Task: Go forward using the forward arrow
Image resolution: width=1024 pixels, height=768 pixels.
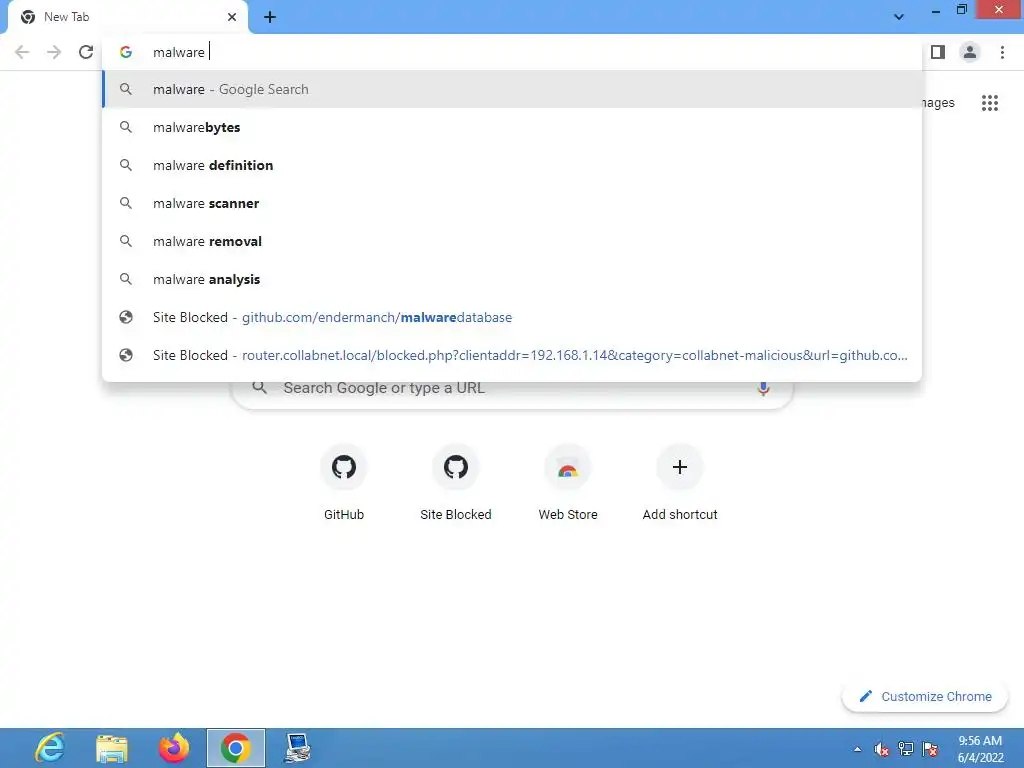Action: pyautogui.click(x=54, y=52)
